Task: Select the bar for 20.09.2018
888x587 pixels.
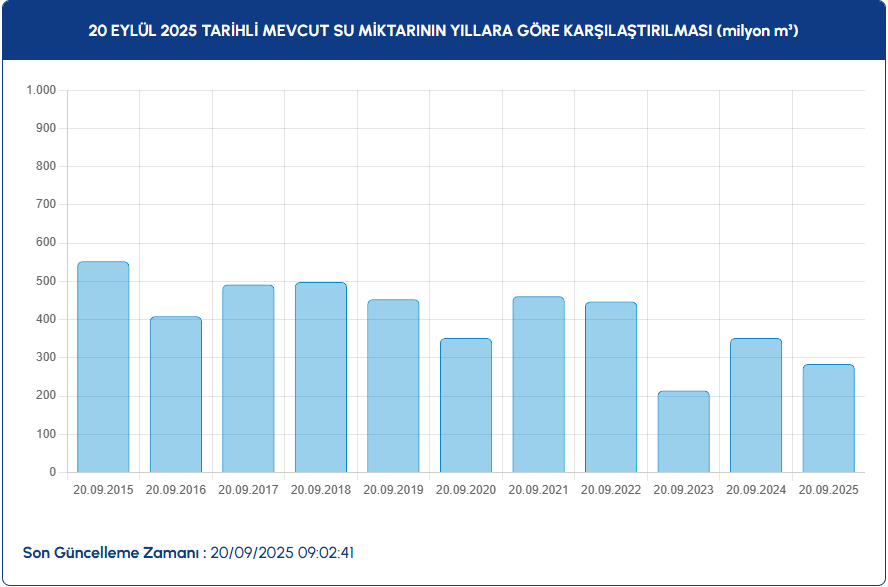Action: [321, 377]
